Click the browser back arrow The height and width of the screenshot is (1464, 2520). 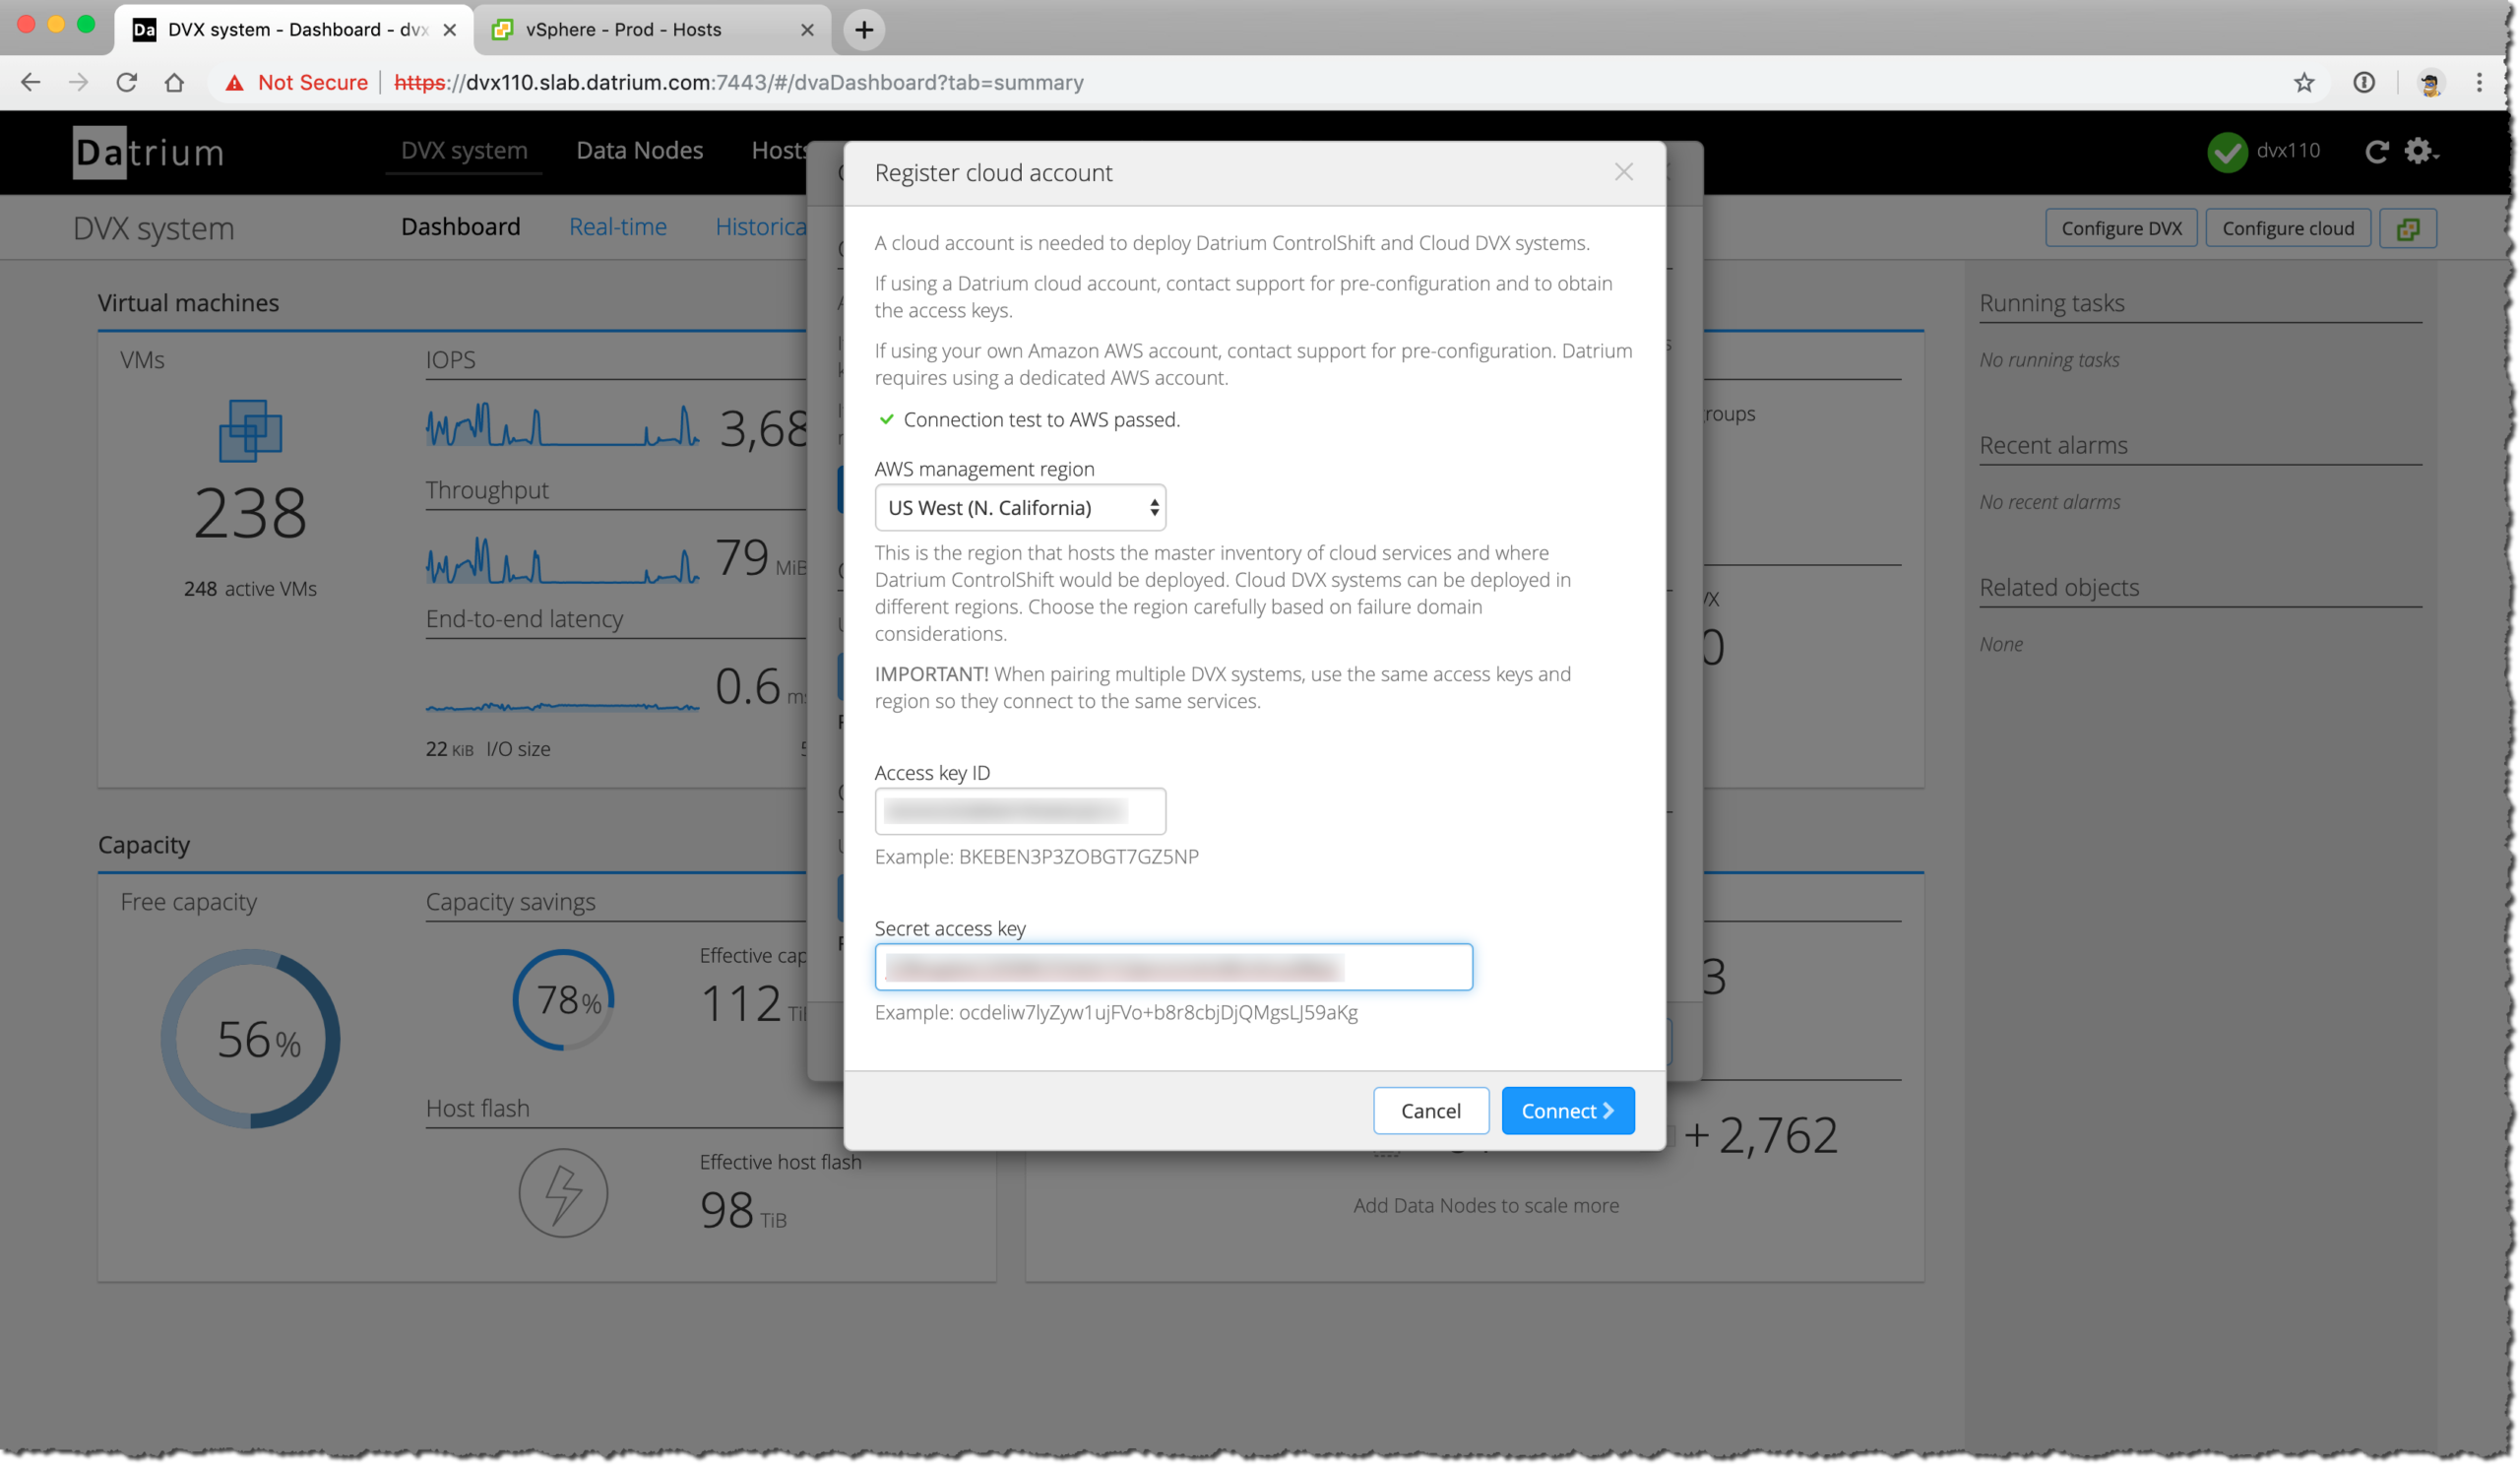(31, 83)
